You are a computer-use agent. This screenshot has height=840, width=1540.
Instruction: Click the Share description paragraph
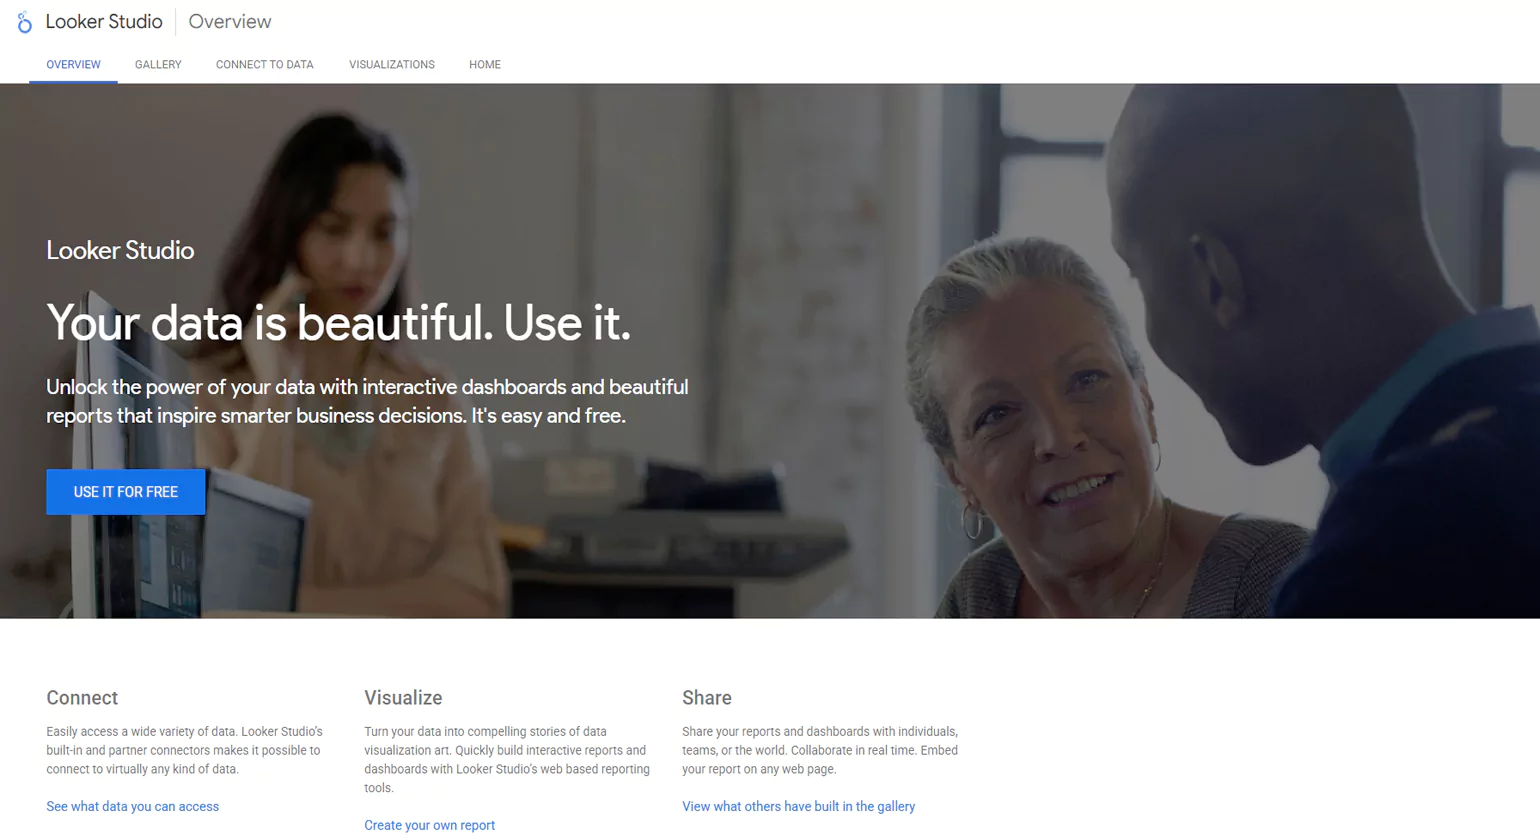click(820, 751)
